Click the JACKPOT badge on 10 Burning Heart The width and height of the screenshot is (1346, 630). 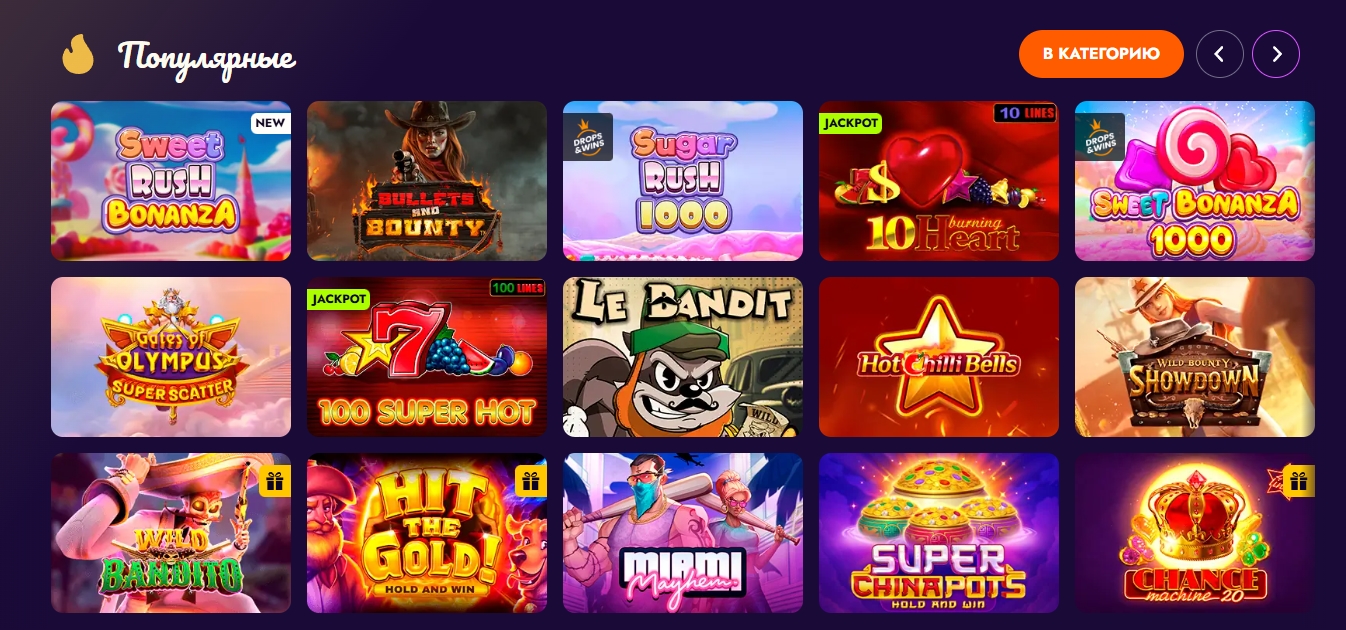click(850, 123)
